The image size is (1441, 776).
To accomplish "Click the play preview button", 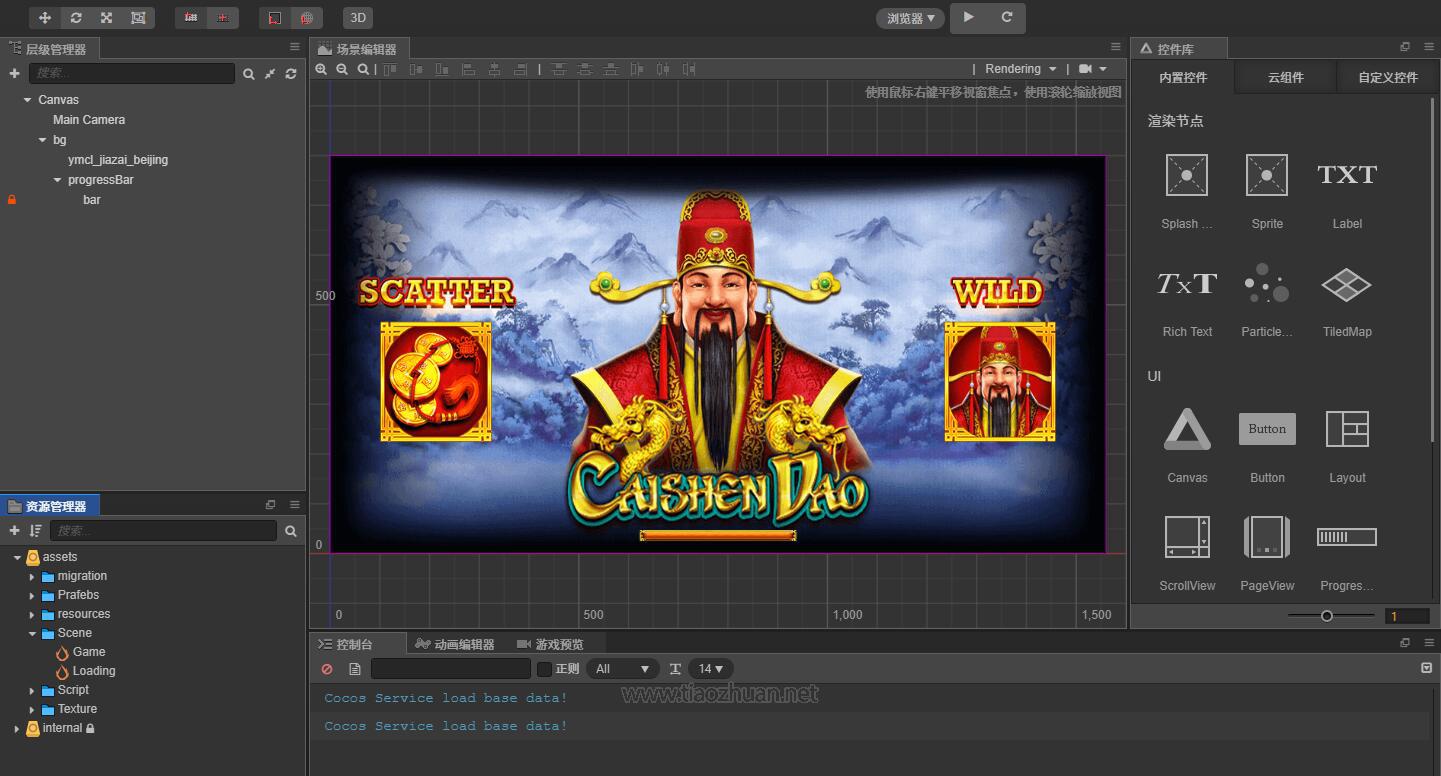I will pos(968,17).
